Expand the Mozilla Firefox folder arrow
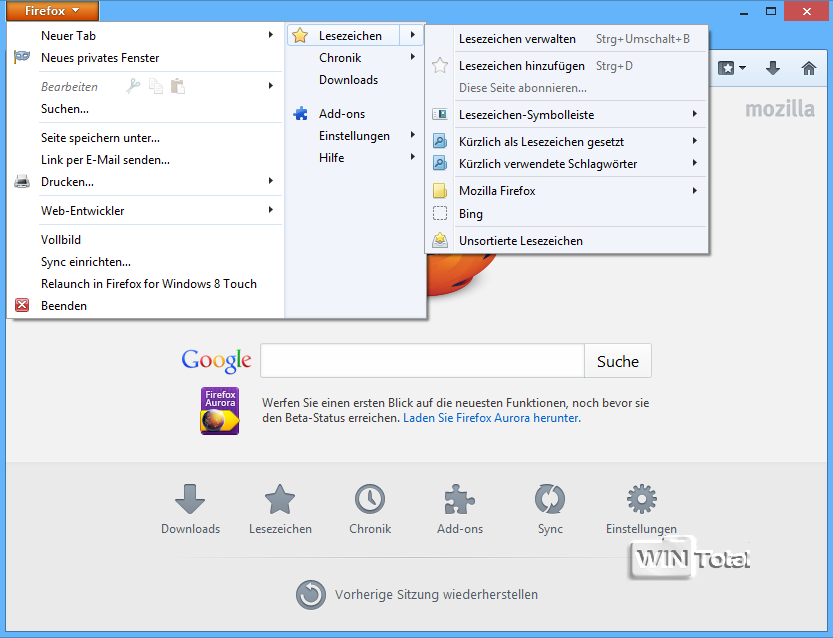Screen dimensions: 833x638 694,191
